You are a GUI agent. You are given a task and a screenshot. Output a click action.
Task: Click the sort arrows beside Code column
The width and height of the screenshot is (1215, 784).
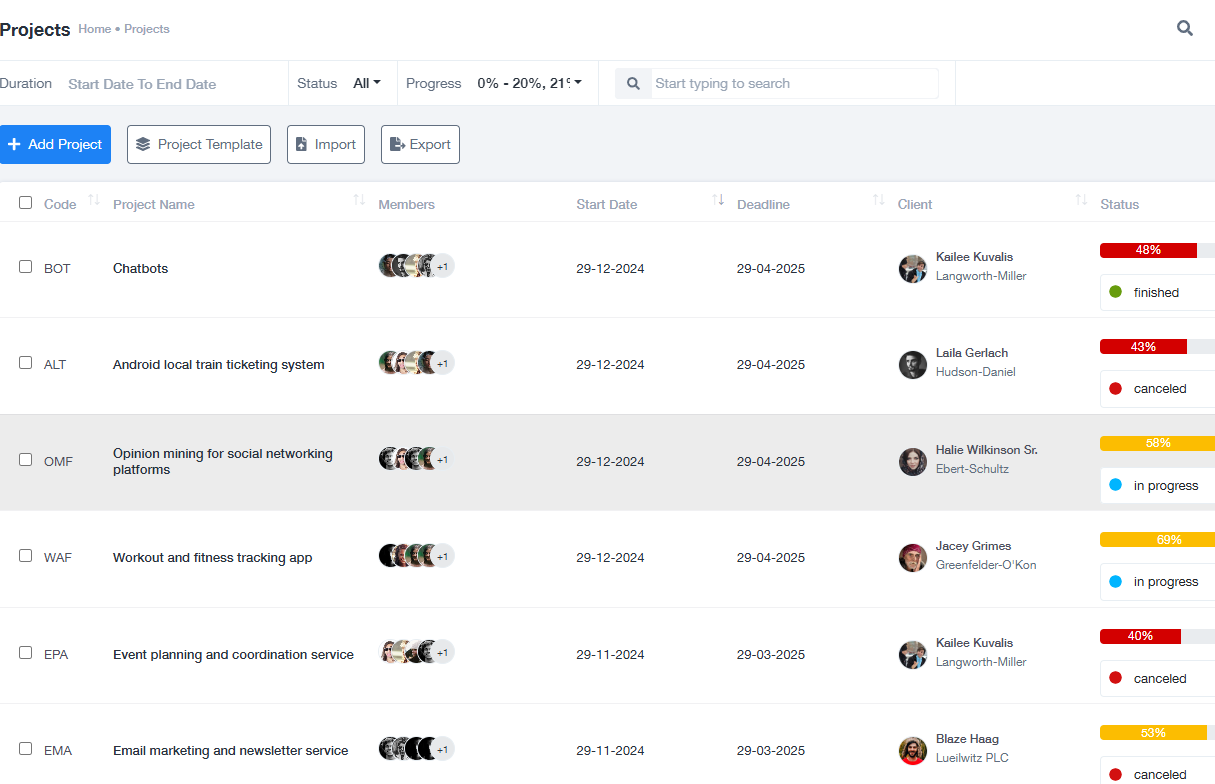[x=94, y=201]
